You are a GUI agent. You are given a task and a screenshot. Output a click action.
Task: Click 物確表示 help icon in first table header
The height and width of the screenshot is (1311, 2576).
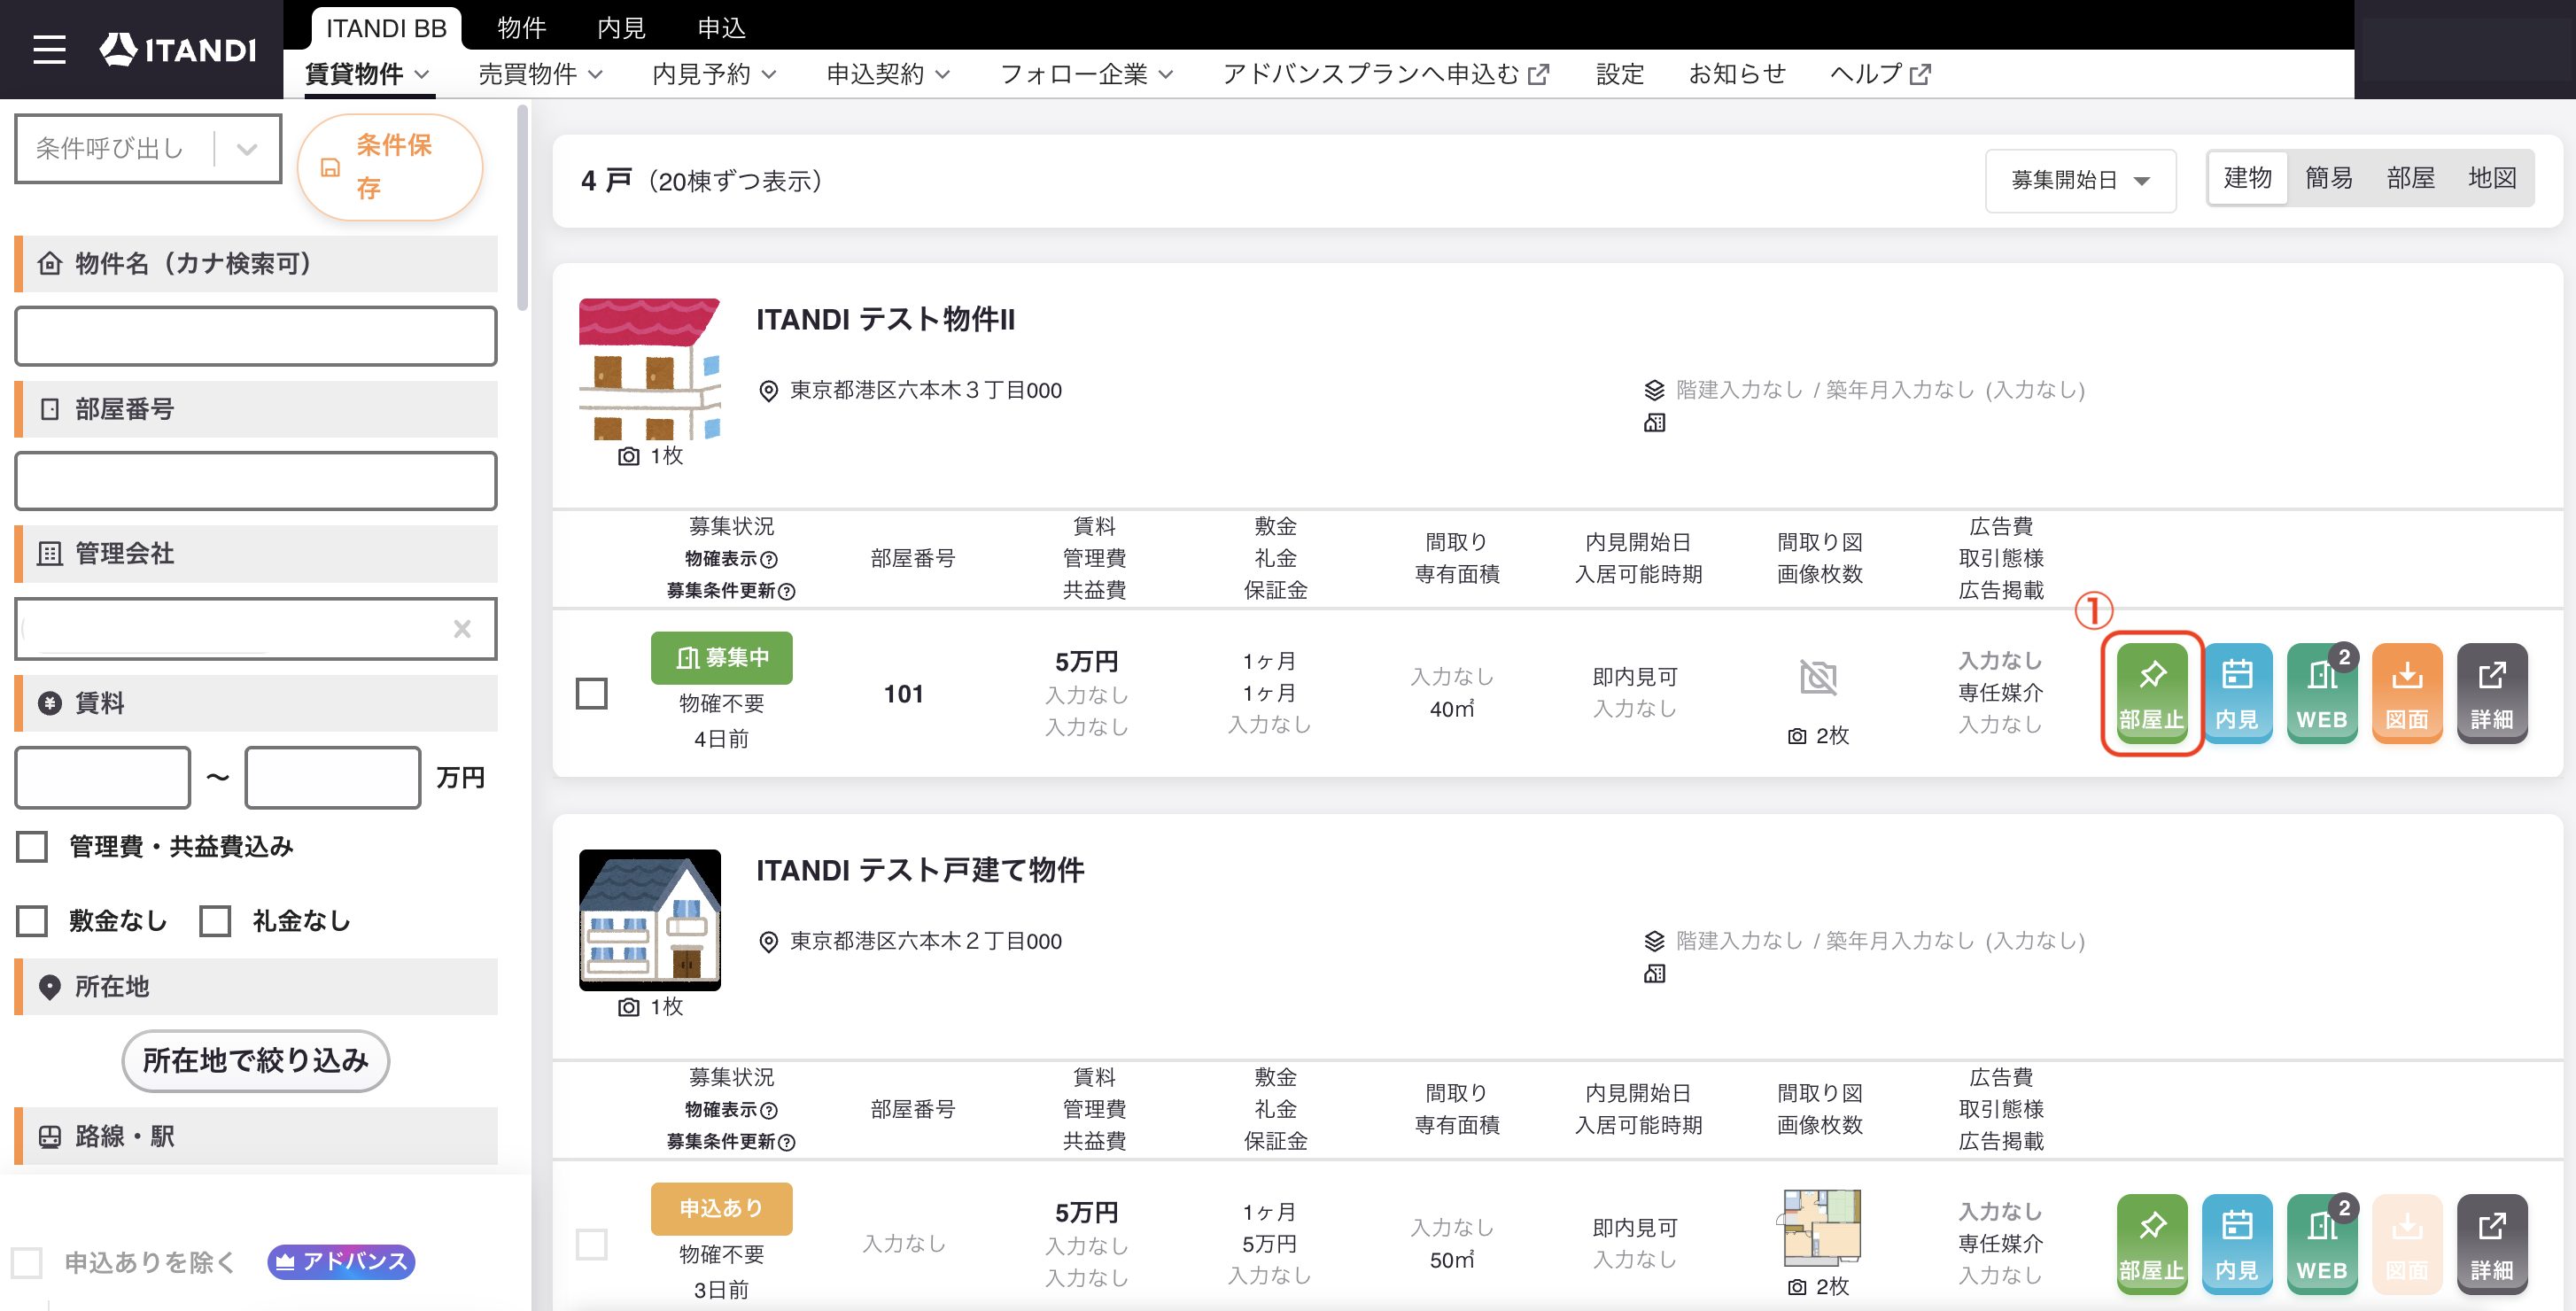(x=769, y=559)
